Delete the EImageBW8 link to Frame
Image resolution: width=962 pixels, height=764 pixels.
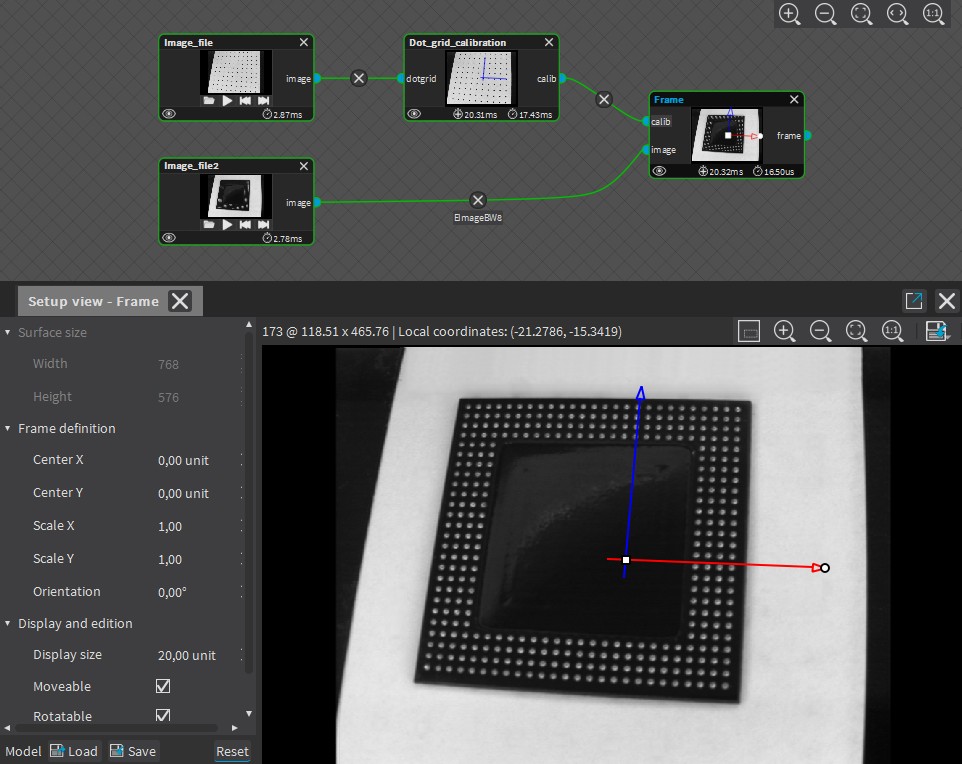coord(478,200)
